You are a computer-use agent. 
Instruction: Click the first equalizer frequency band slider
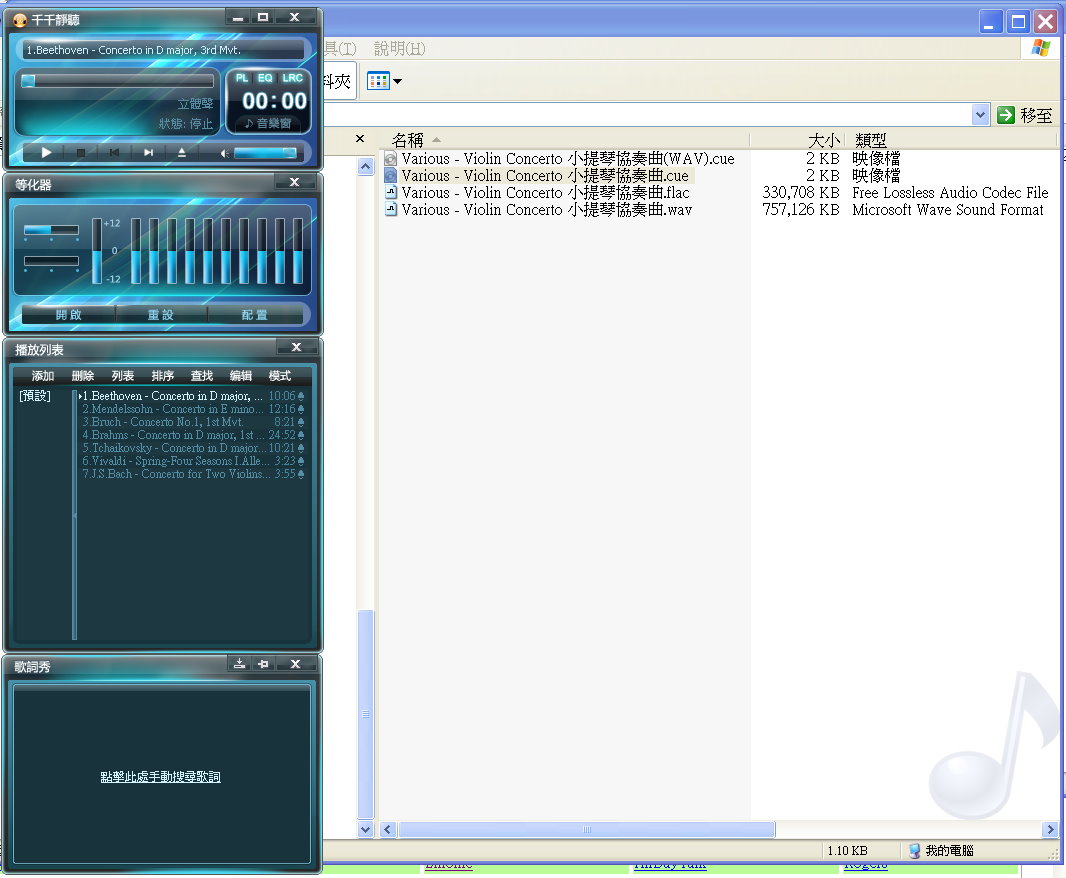136,251
